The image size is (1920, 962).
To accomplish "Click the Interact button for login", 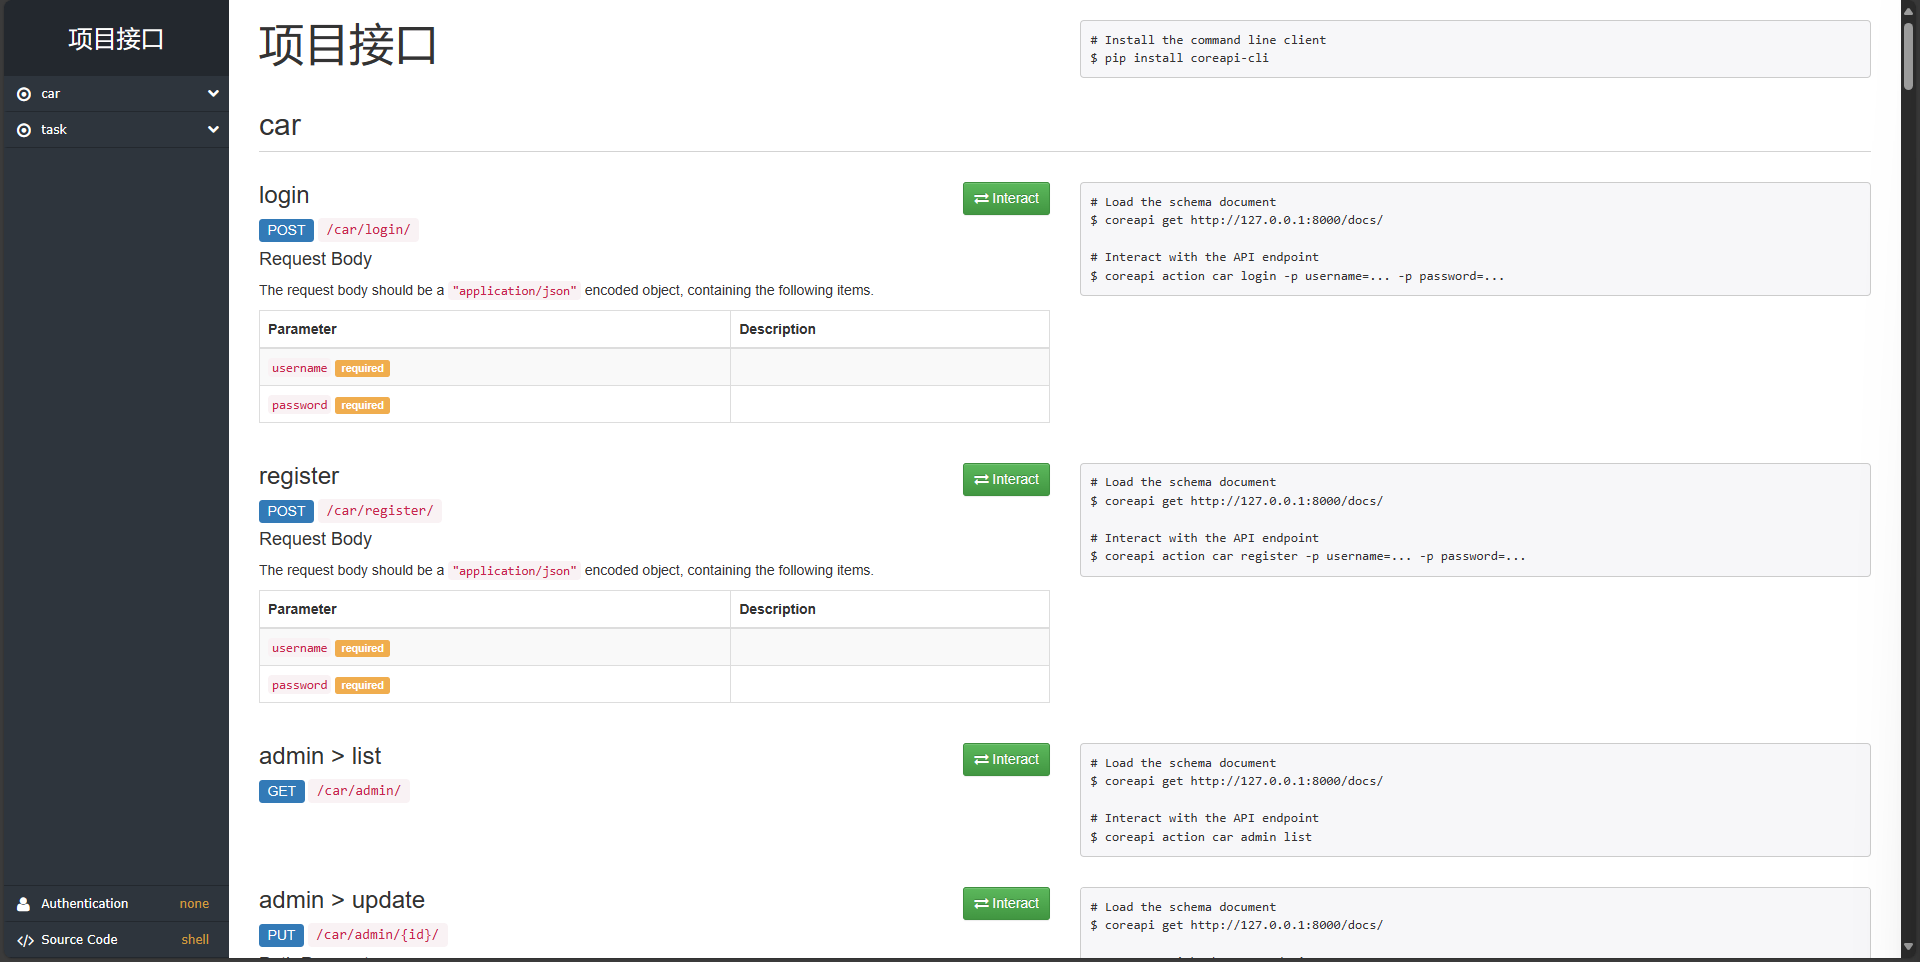I will click(1006, 198).
